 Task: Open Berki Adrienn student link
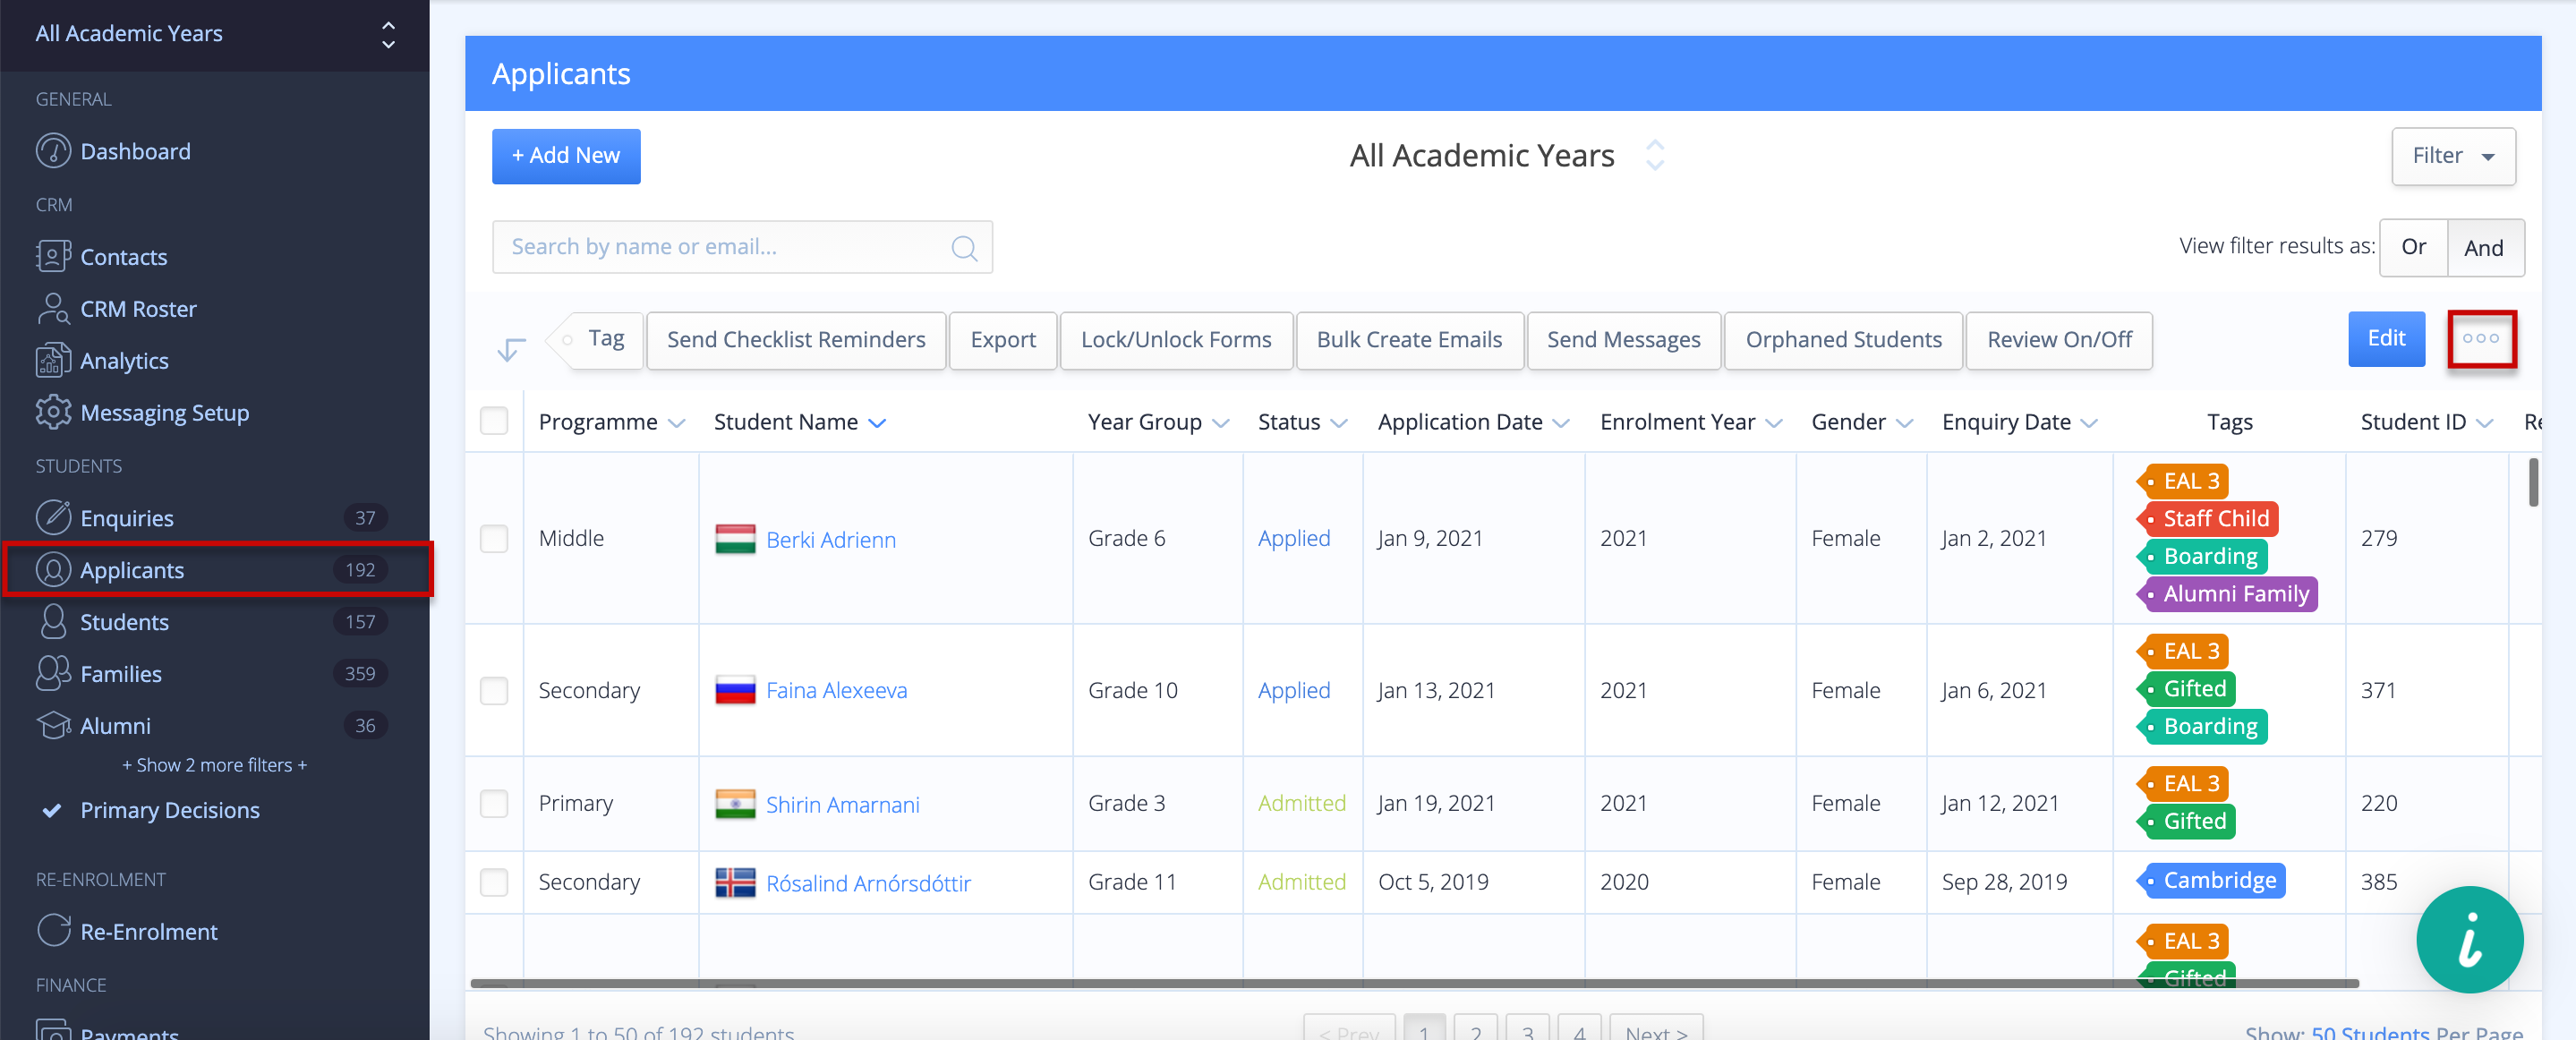(x=830, y=540)
